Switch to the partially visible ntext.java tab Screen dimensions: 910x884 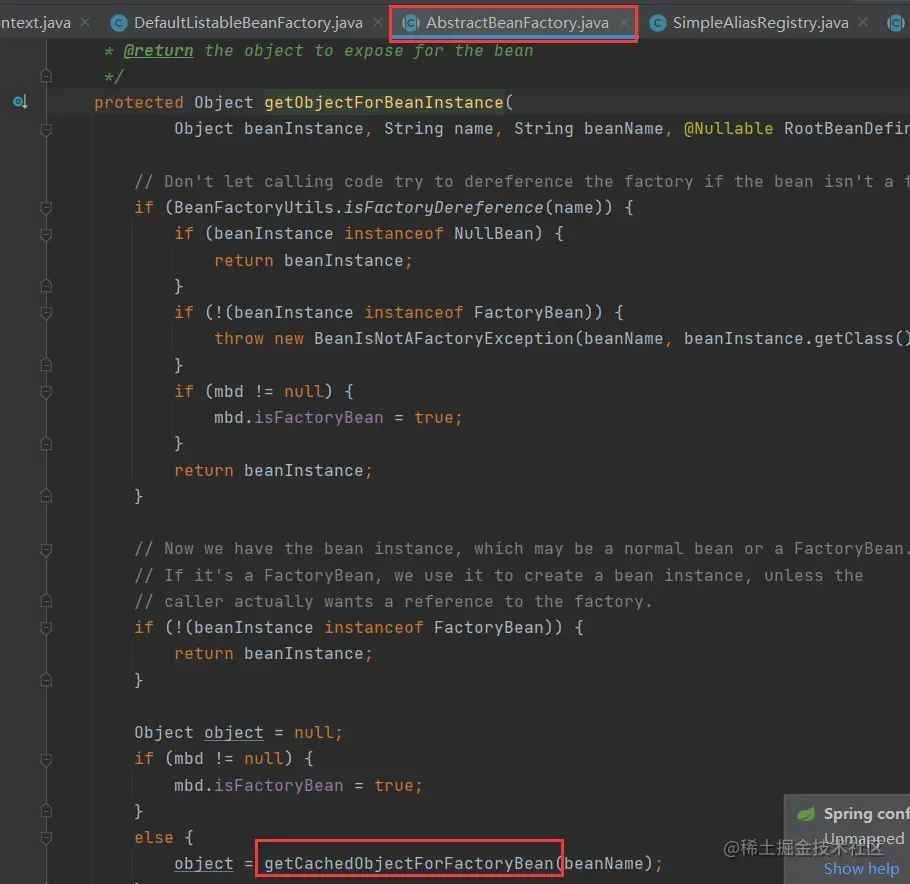(x=36, y=23)
